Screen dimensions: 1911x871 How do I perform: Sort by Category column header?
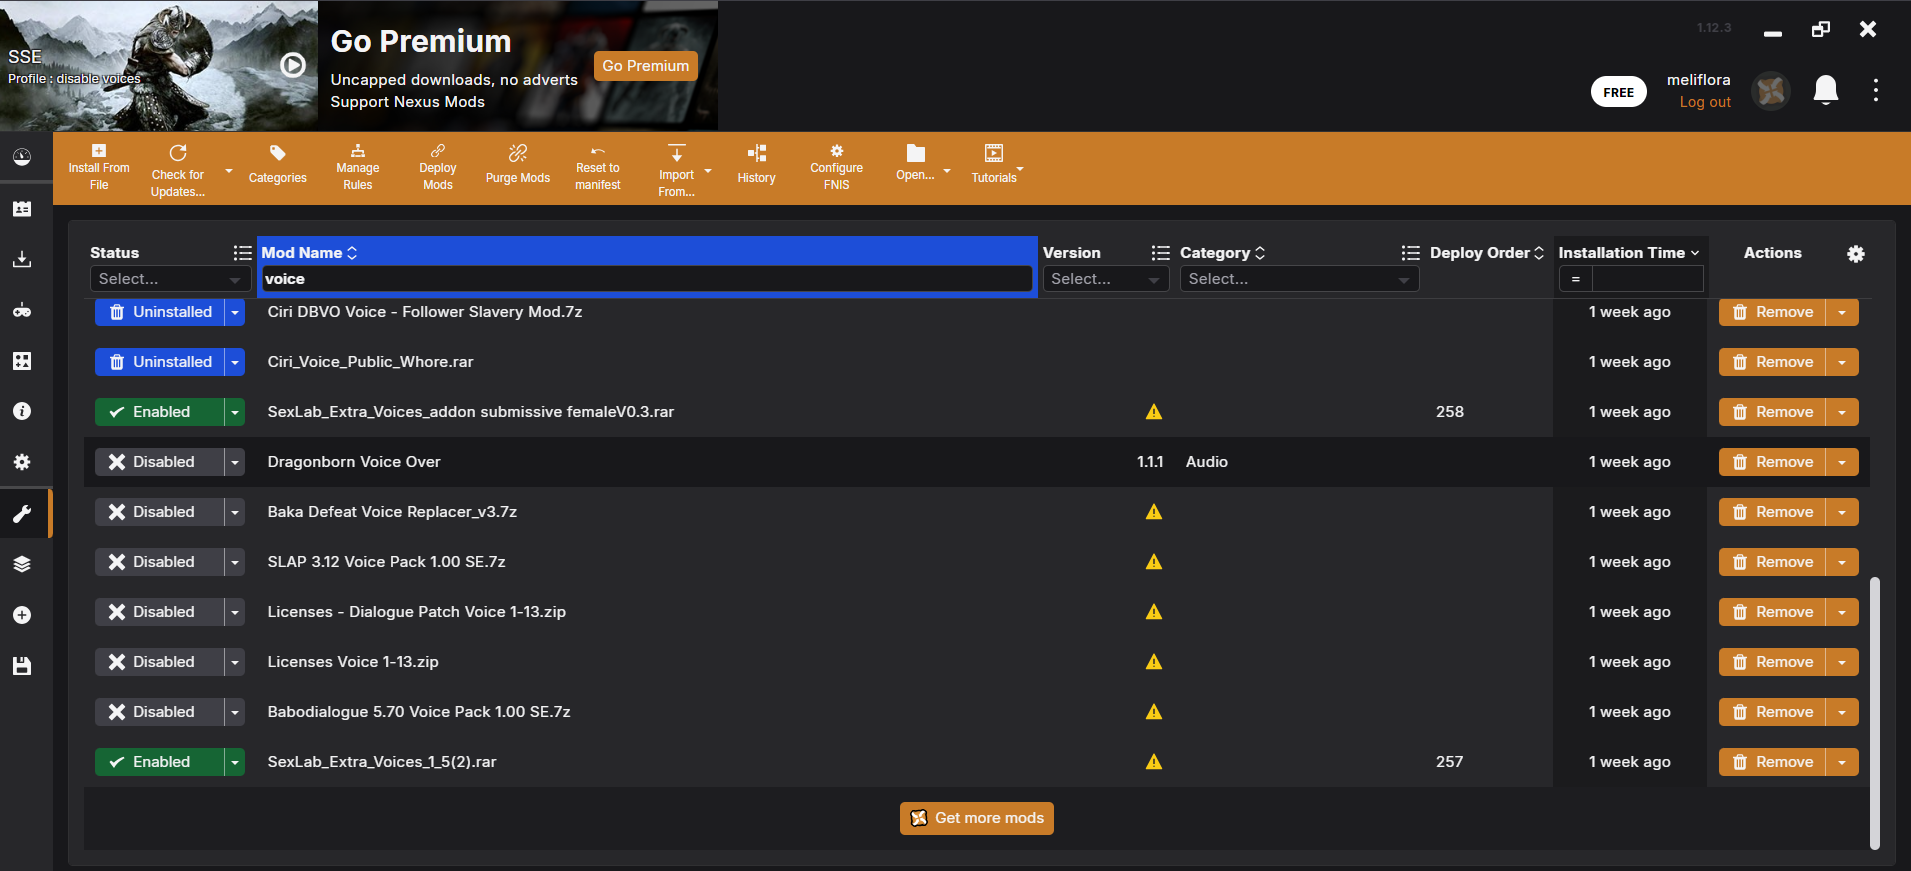tap(1222, 253)
